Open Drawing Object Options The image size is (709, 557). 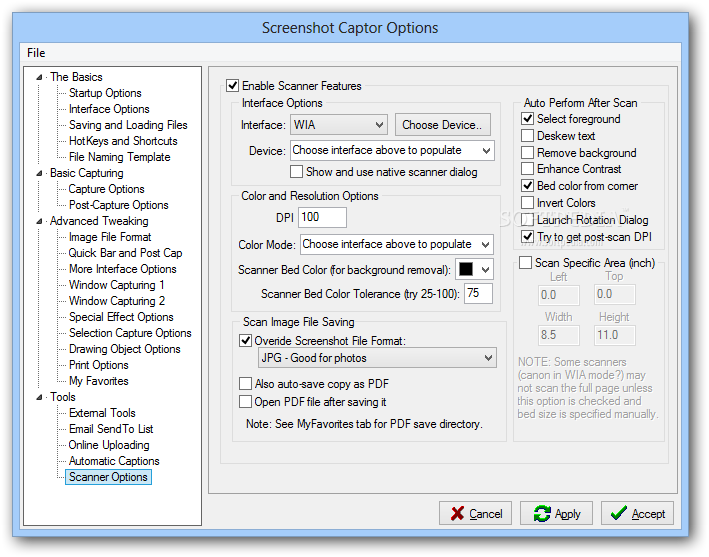(124, 349)
